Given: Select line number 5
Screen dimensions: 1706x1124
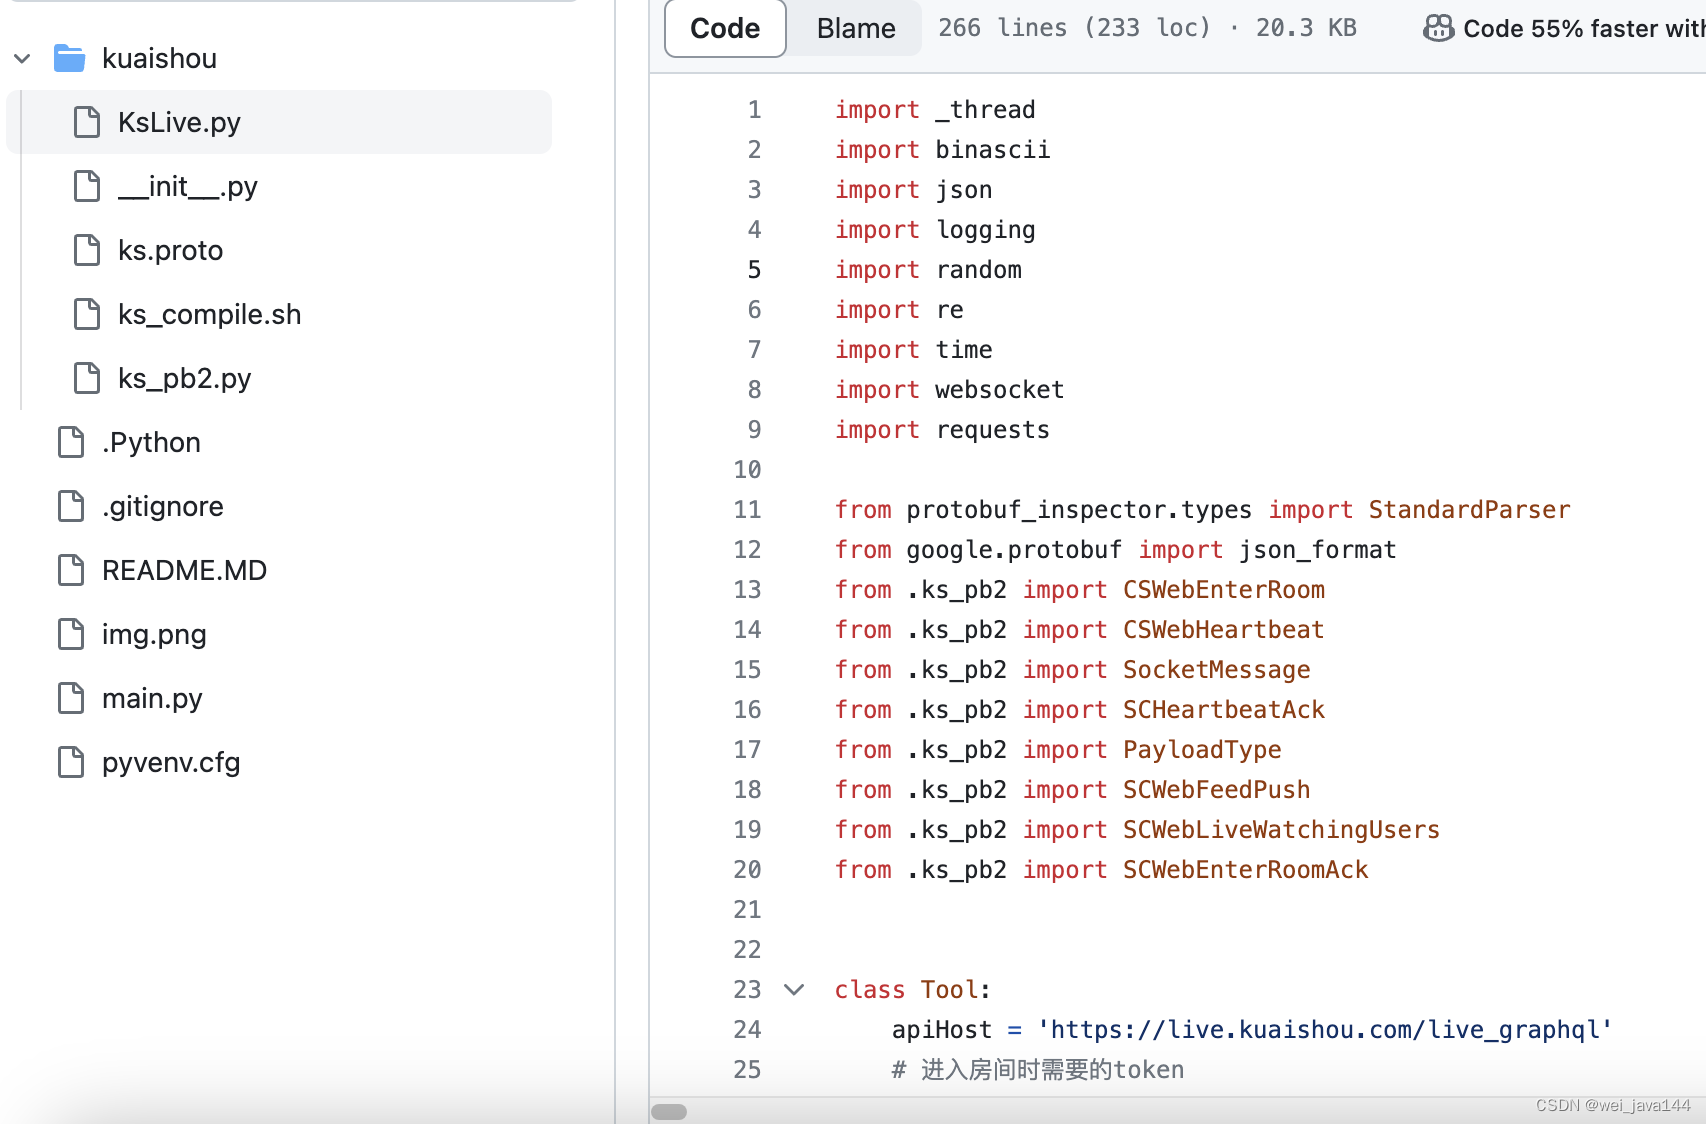Looking at the screenshot, I should coord(754,270).
